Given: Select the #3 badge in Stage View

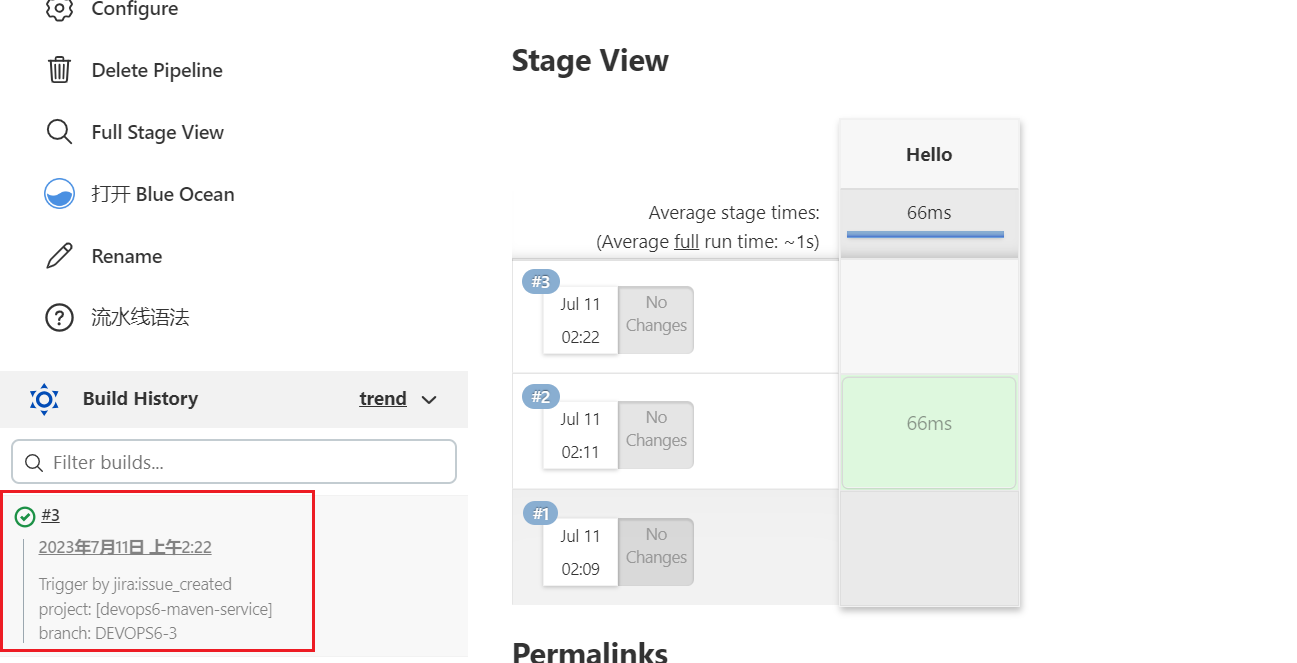Looking at the screenshot, I should click(540, 282).
